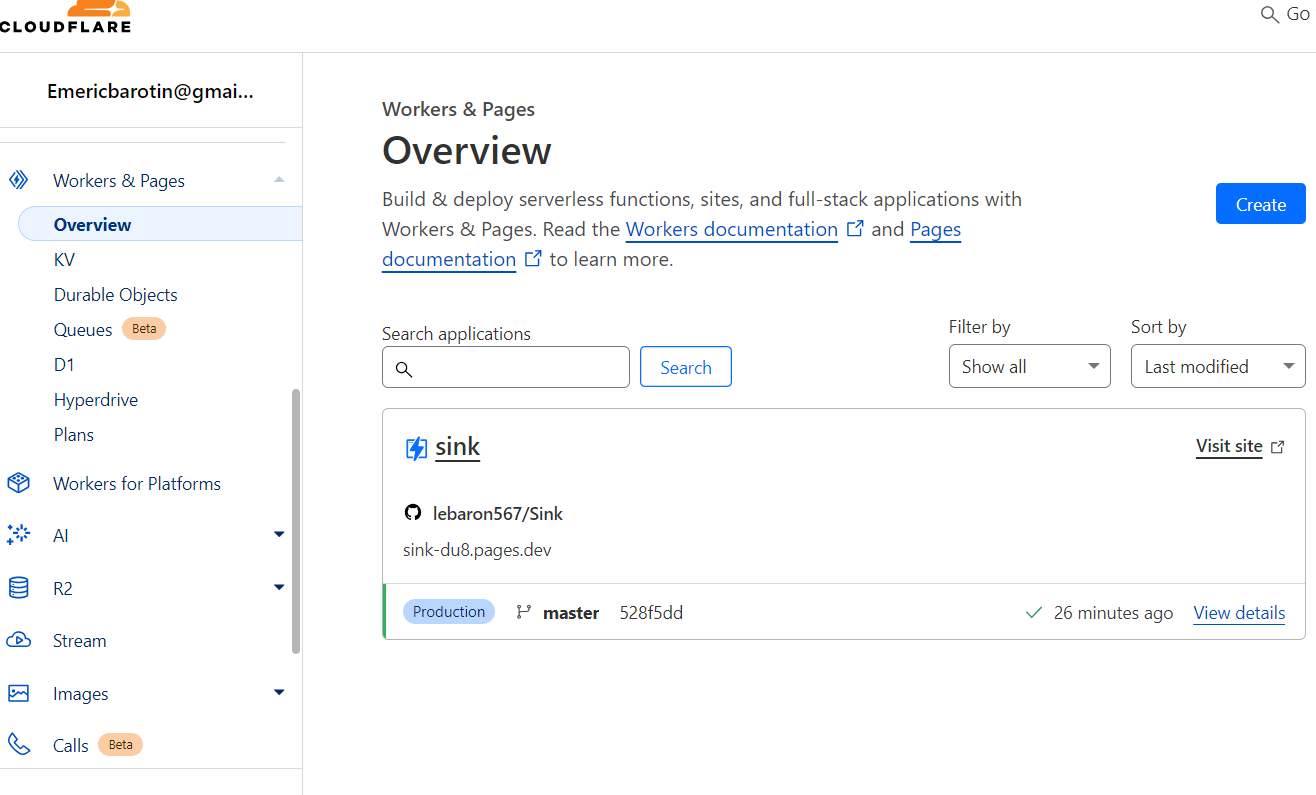Select Overview in the sidebar
This screenshot has width=1316, height=795.
(160, 224)
